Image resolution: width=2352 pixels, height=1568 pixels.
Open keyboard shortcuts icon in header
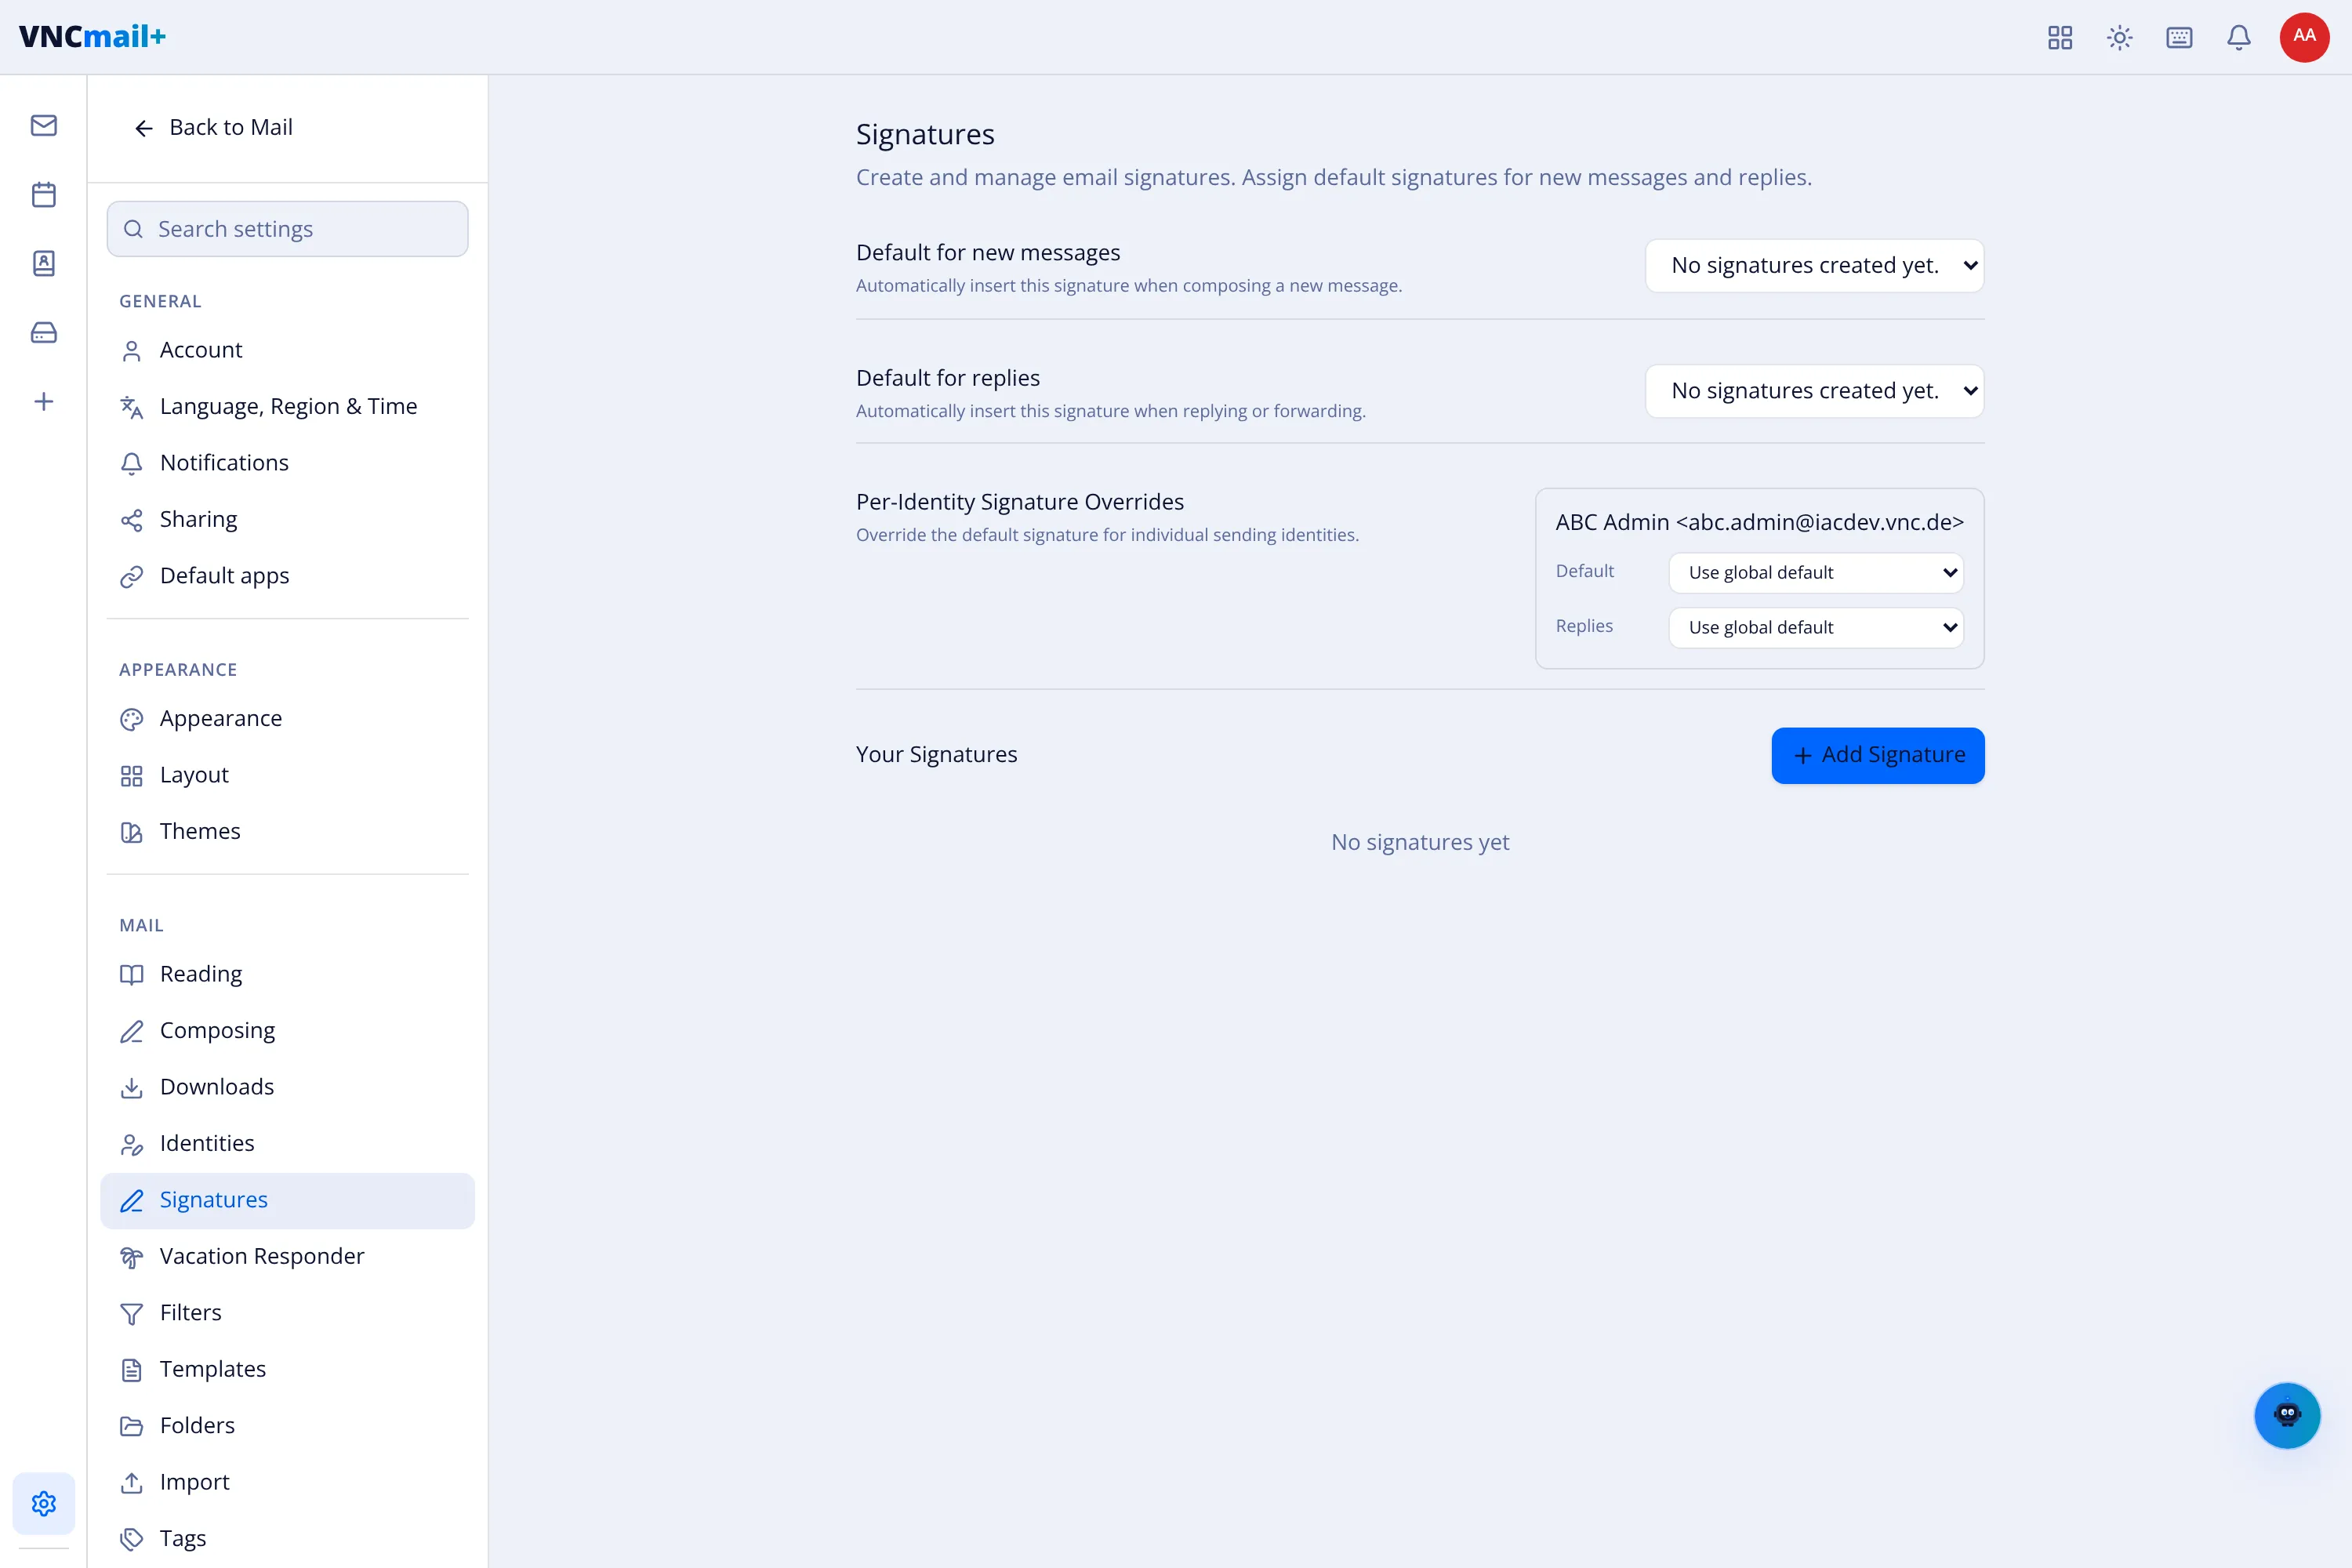pos(2179,38)
